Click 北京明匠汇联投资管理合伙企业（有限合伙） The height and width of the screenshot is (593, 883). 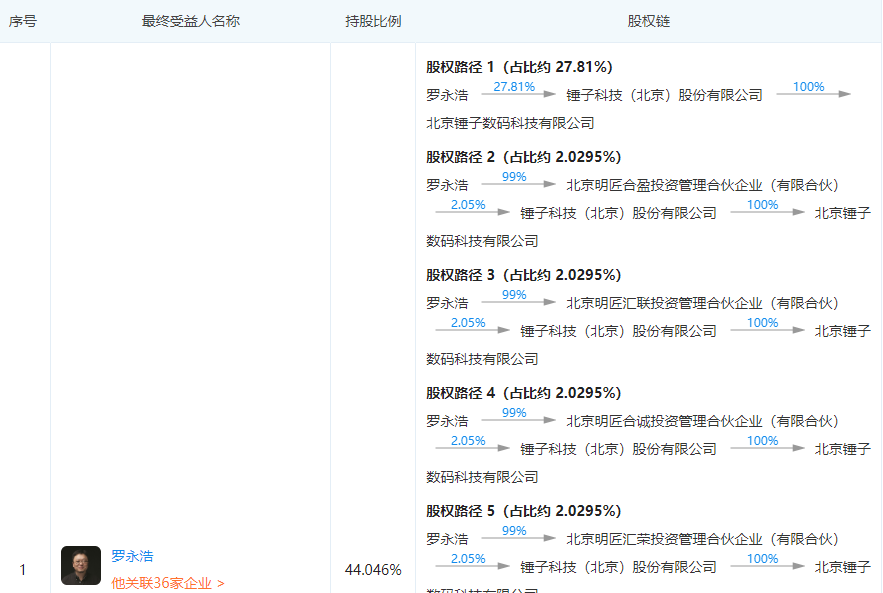tap(702, 304)
